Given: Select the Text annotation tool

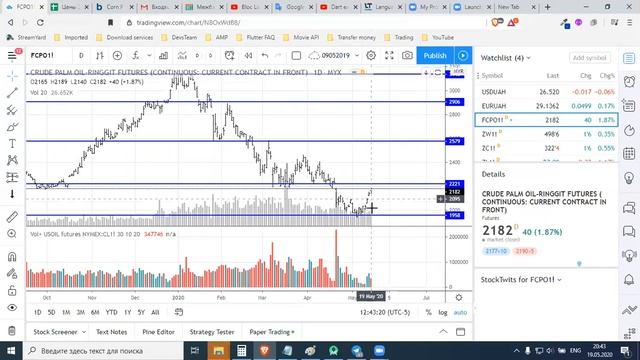Looking at the screenshot, I should [12, 144].
